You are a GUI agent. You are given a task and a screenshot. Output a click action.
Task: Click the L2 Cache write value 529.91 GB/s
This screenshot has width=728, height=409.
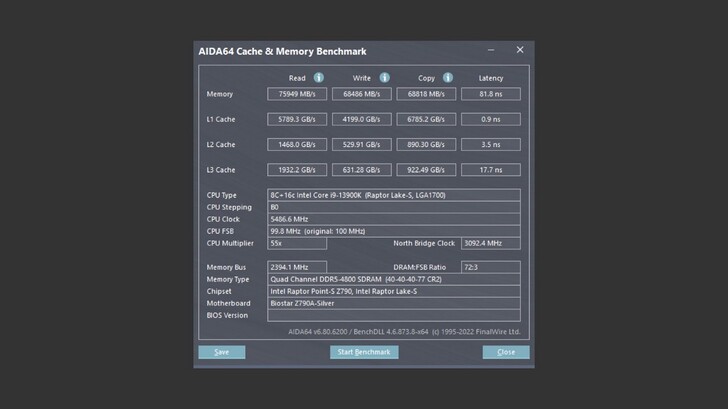(361, 145)
